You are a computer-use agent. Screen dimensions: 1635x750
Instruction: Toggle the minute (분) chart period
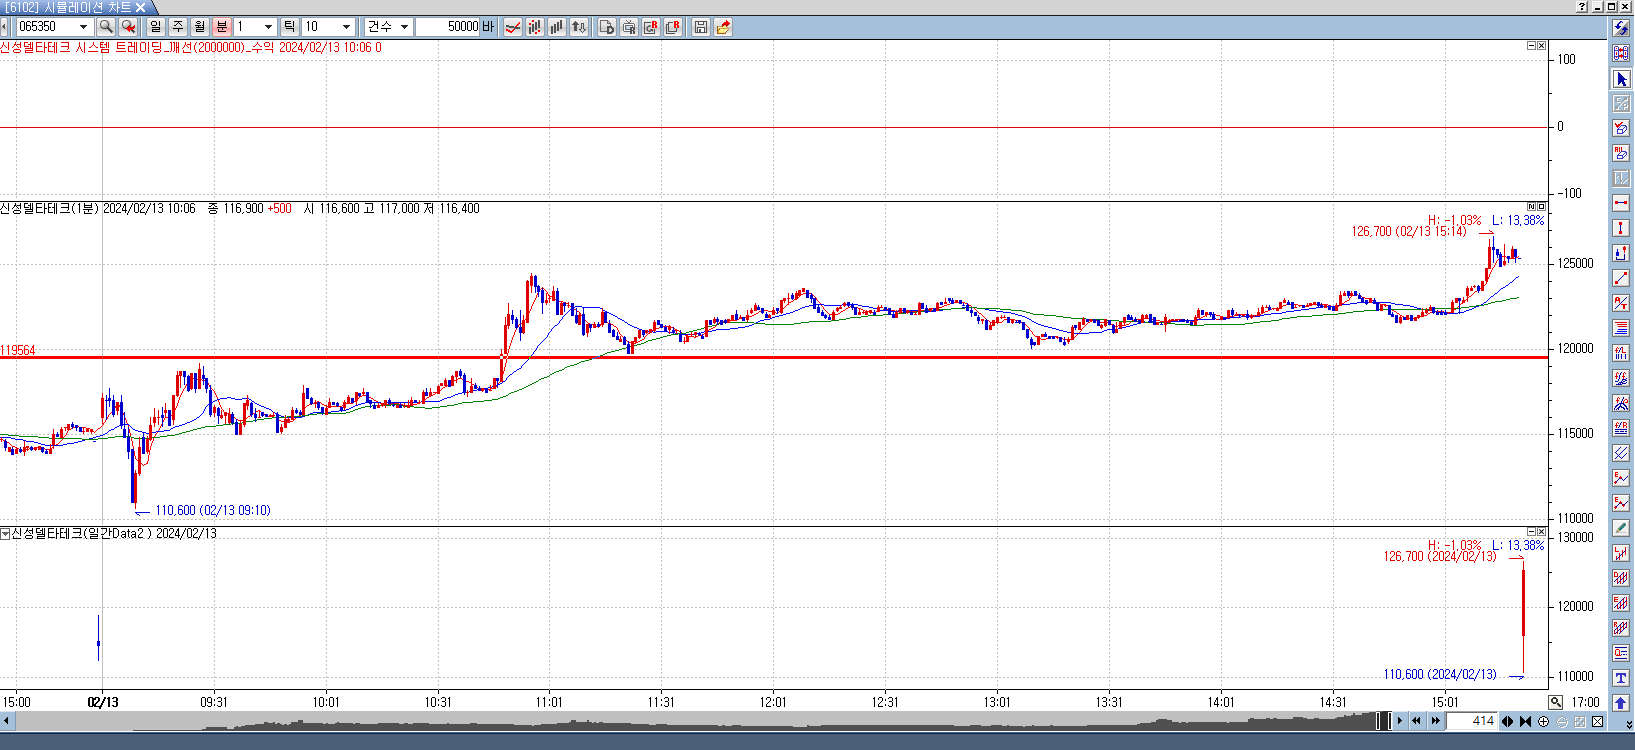tap(222, 27)
